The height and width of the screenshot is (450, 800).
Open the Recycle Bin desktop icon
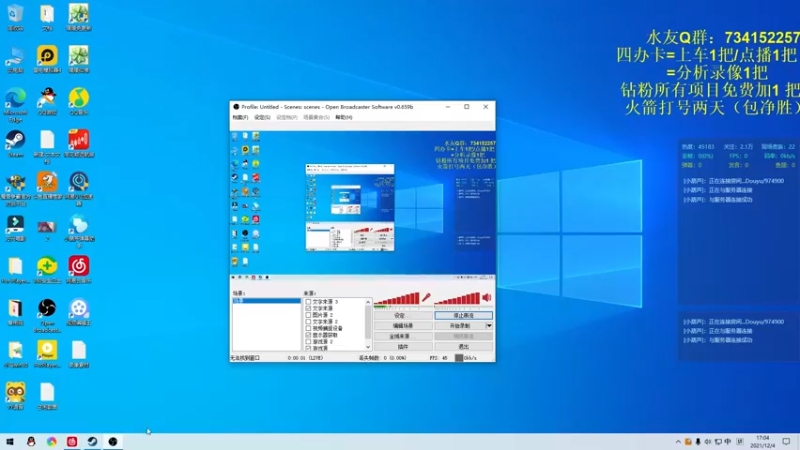click(x=15, y=17)
